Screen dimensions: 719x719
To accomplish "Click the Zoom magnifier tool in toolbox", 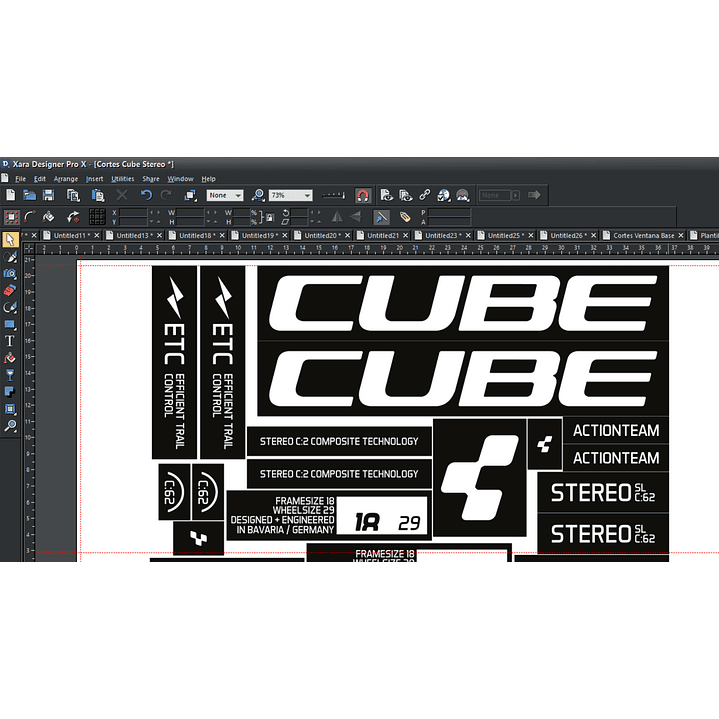I will [9, 426].
